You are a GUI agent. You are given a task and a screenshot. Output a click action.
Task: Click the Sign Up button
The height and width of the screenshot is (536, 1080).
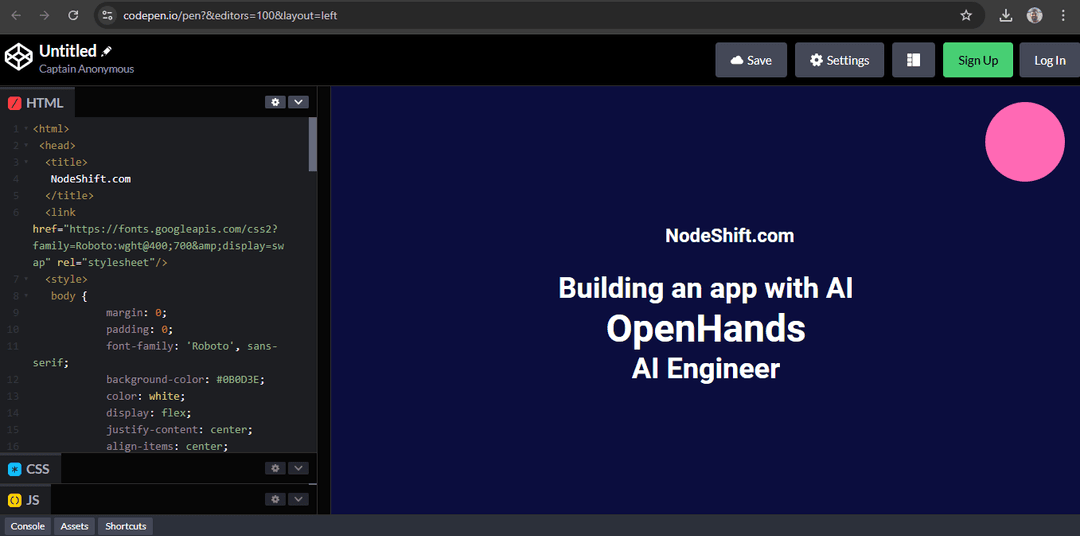tap(978, 60)
